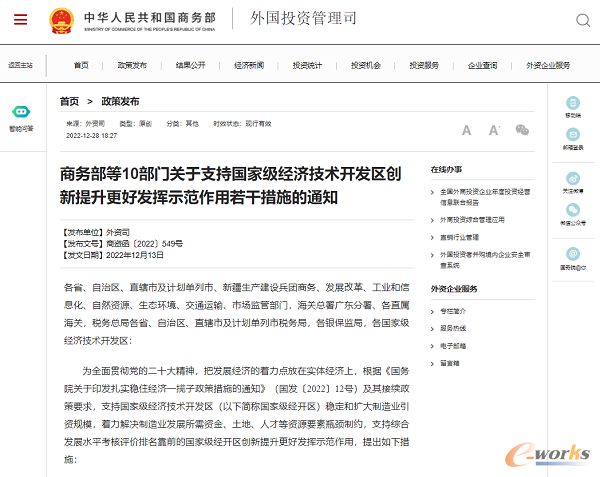Go to 返回主站 link

coord(21,65)
